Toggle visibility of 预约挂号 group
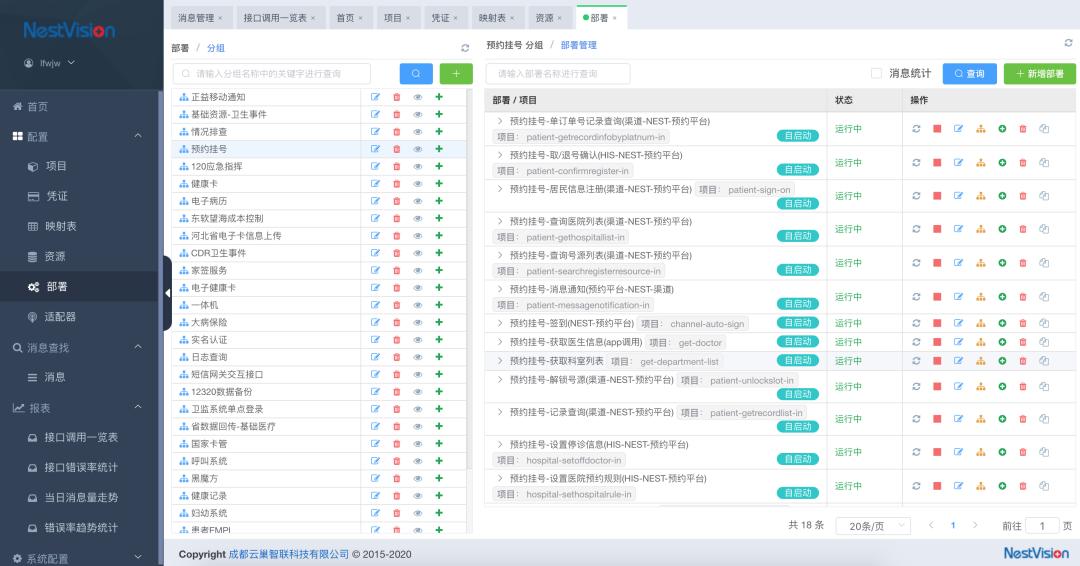The image size is (1080, 566). coord(417,149)
